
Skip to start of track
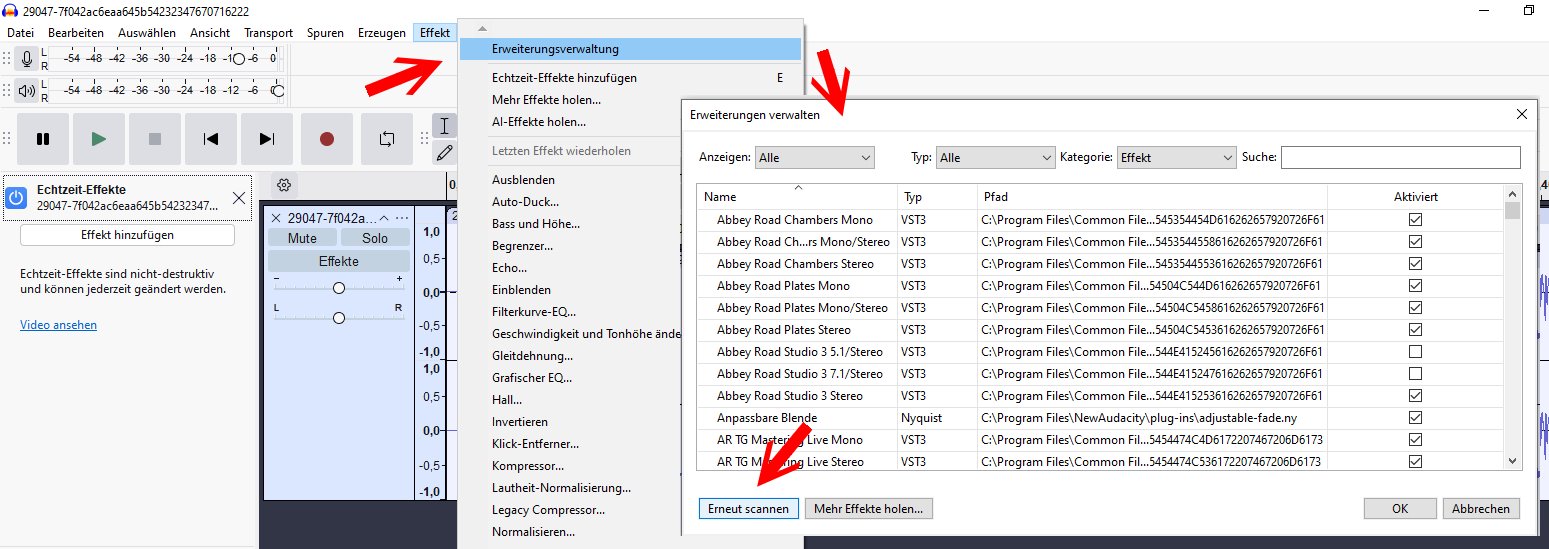coord(211,139)
